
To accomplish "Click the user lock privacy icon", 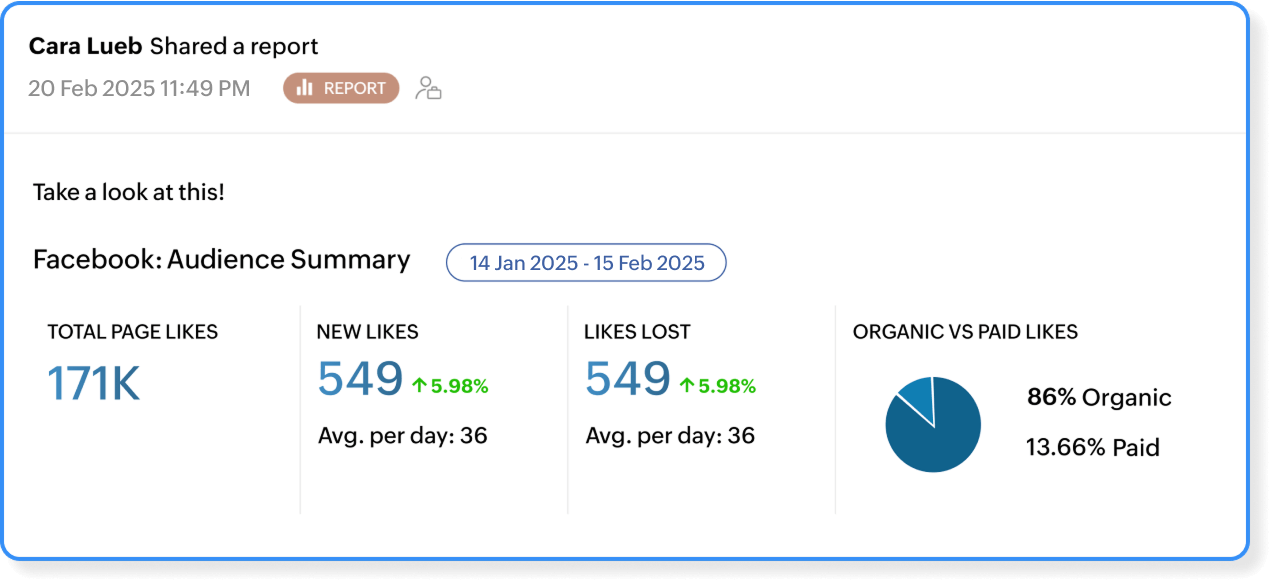I will [428, 88].
